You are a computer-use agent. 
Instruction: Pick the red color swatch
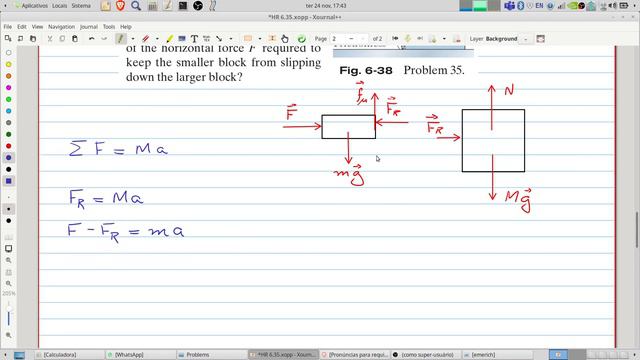pyautogui.click(x=9, y=146)
